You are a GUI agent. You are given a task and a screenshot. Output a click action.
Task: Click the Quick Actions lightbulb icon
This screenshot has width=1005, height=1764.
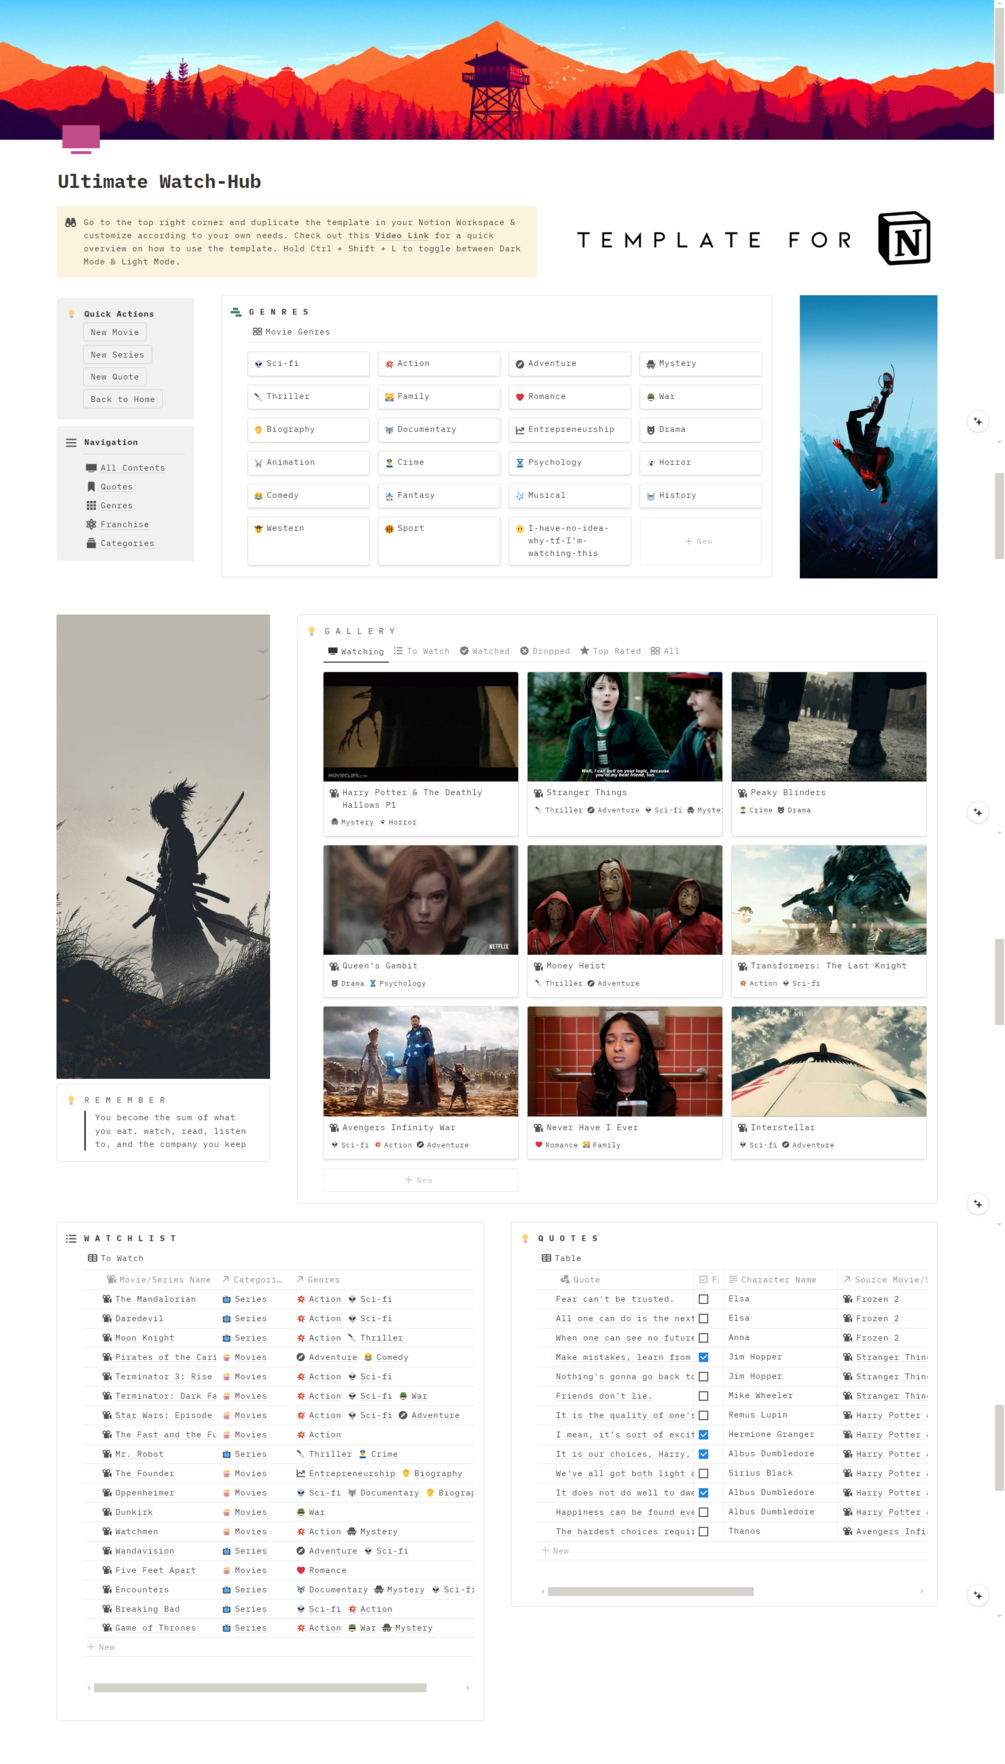point(71,314)
